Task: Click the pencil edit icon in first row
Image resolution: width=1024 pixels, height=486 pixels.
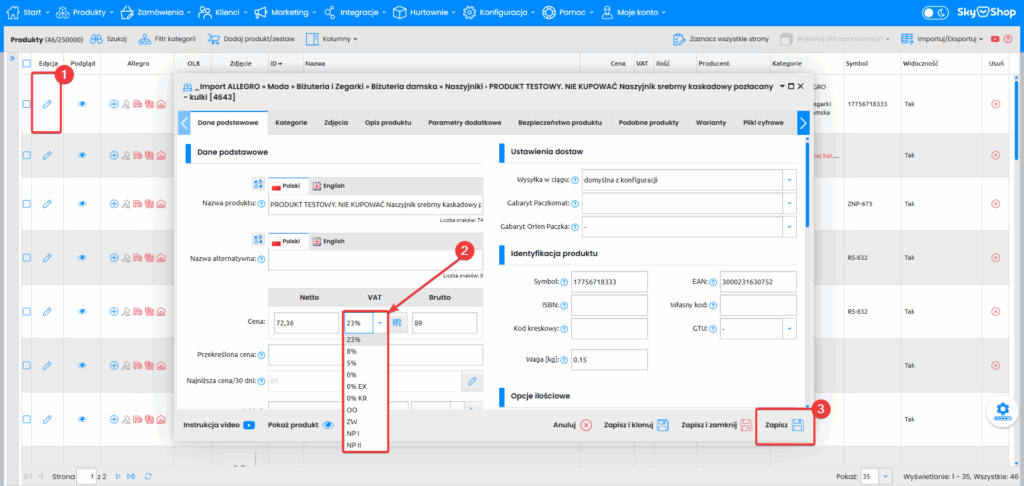Action: click(46, 103)
